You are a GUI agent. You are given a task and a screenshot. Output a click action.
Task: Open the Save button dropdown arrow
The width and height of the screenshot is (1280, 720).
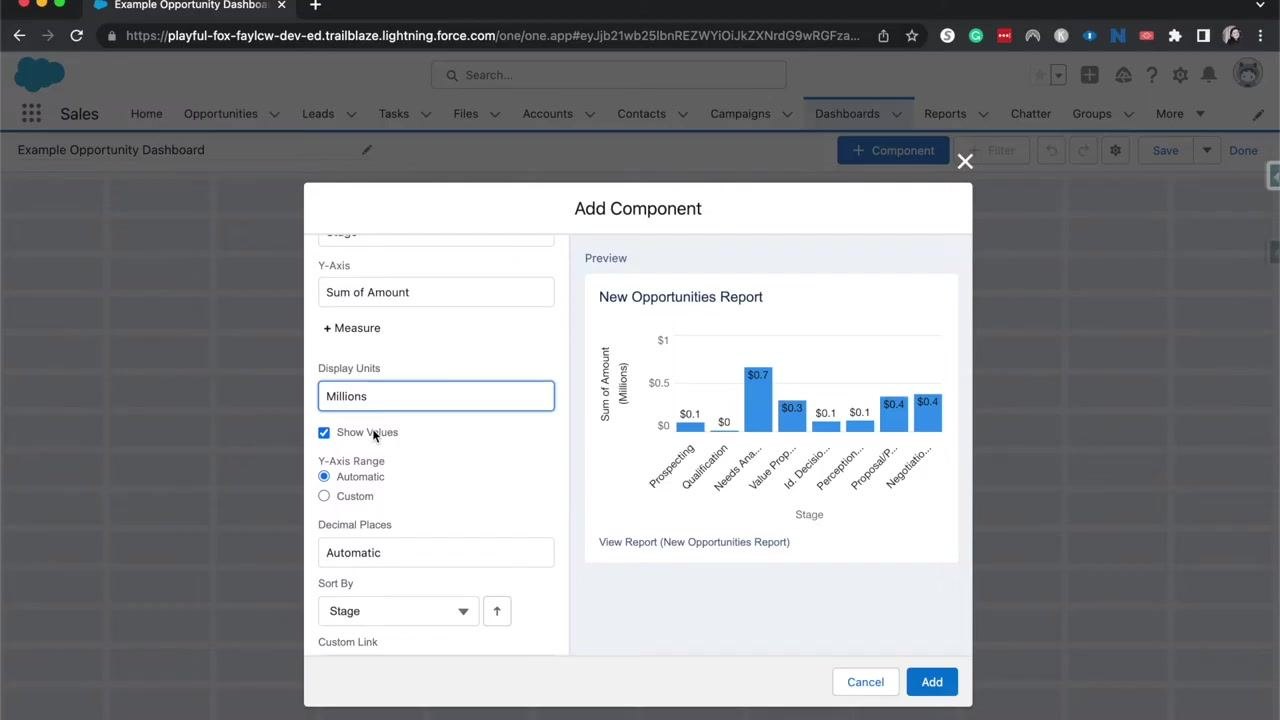(1206, 151)
